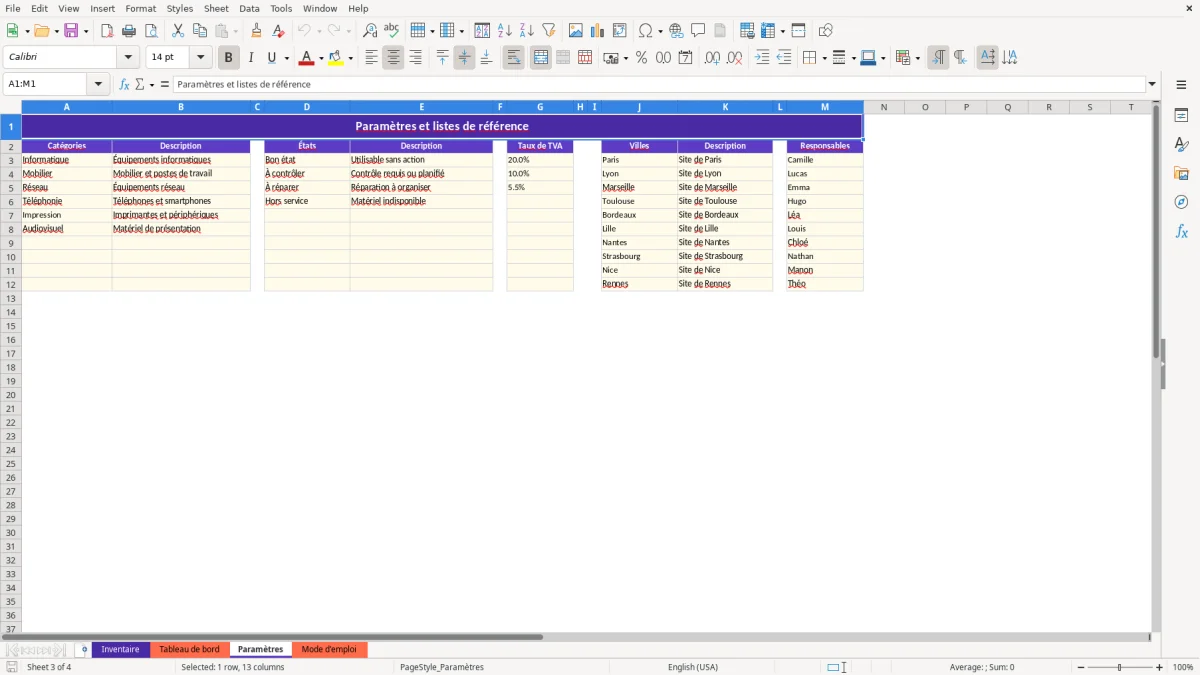Switch to the Inventaire sheet tab
1200x675 pixels.
121,649
